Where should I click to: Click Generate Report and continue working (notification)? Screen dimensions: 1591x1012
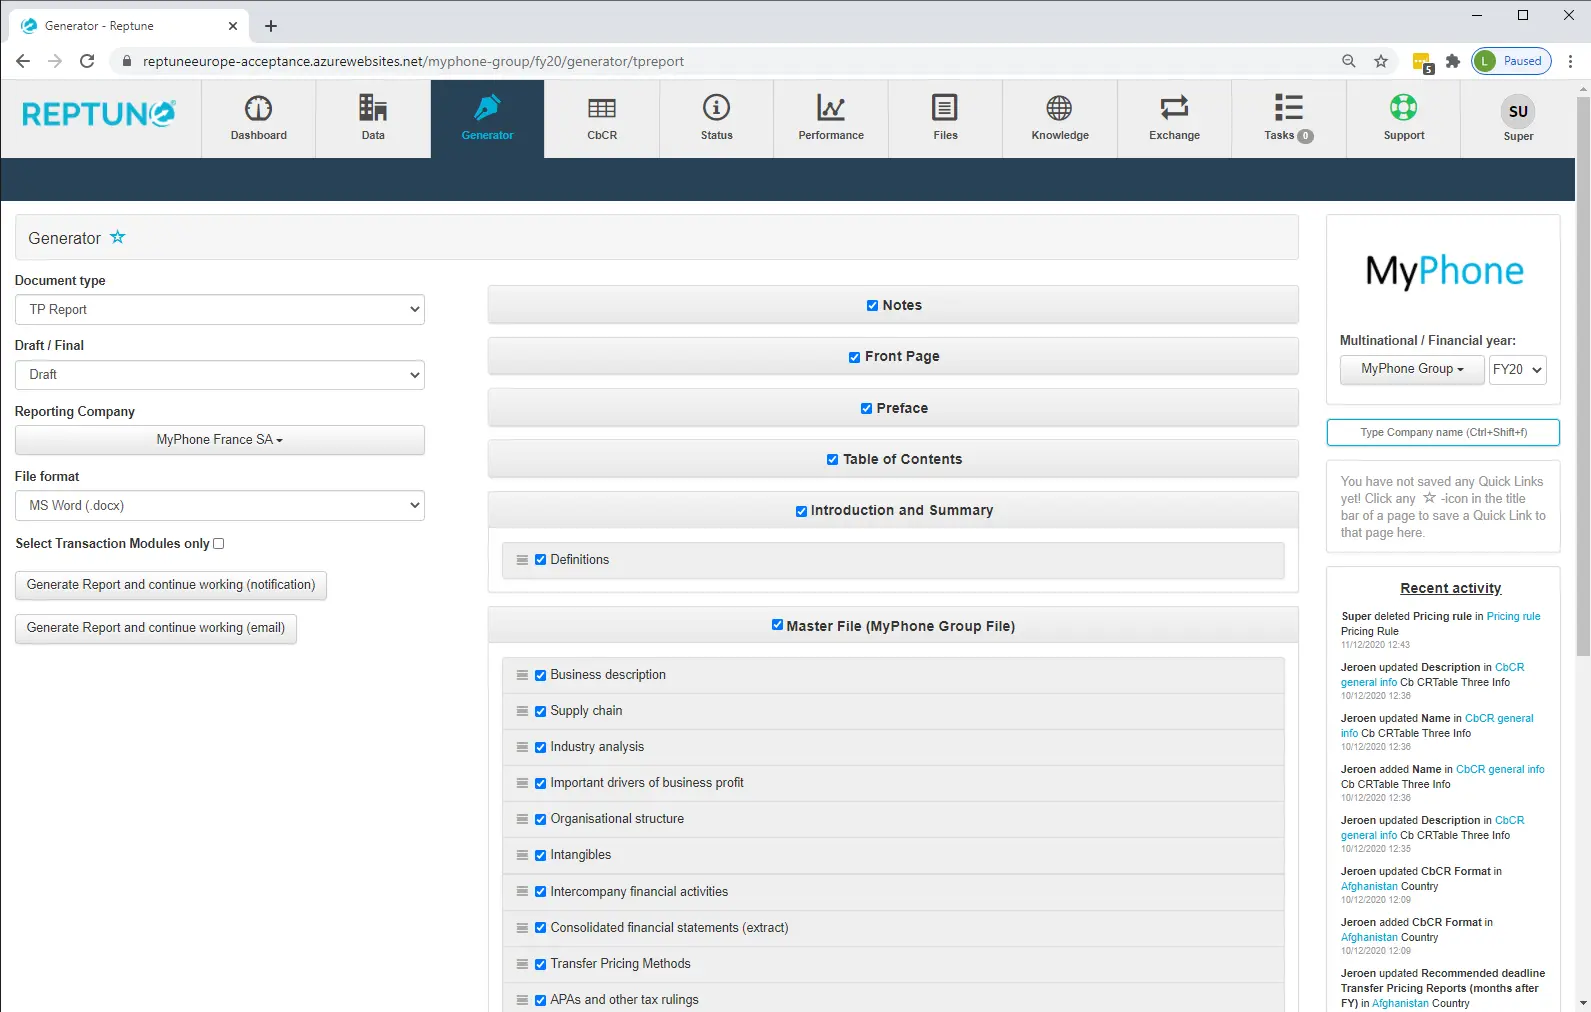coord(171,585)
